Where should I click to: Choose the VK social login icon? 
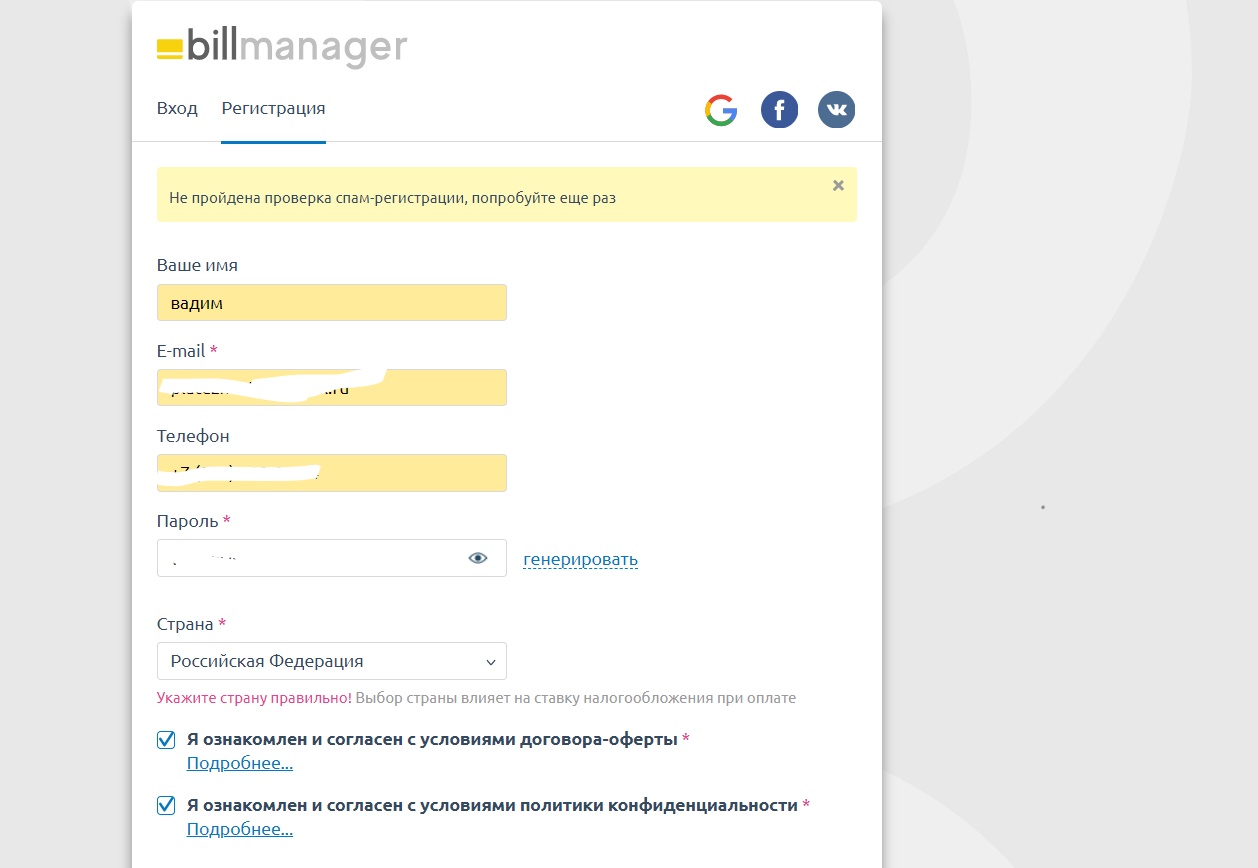(836, 110)
